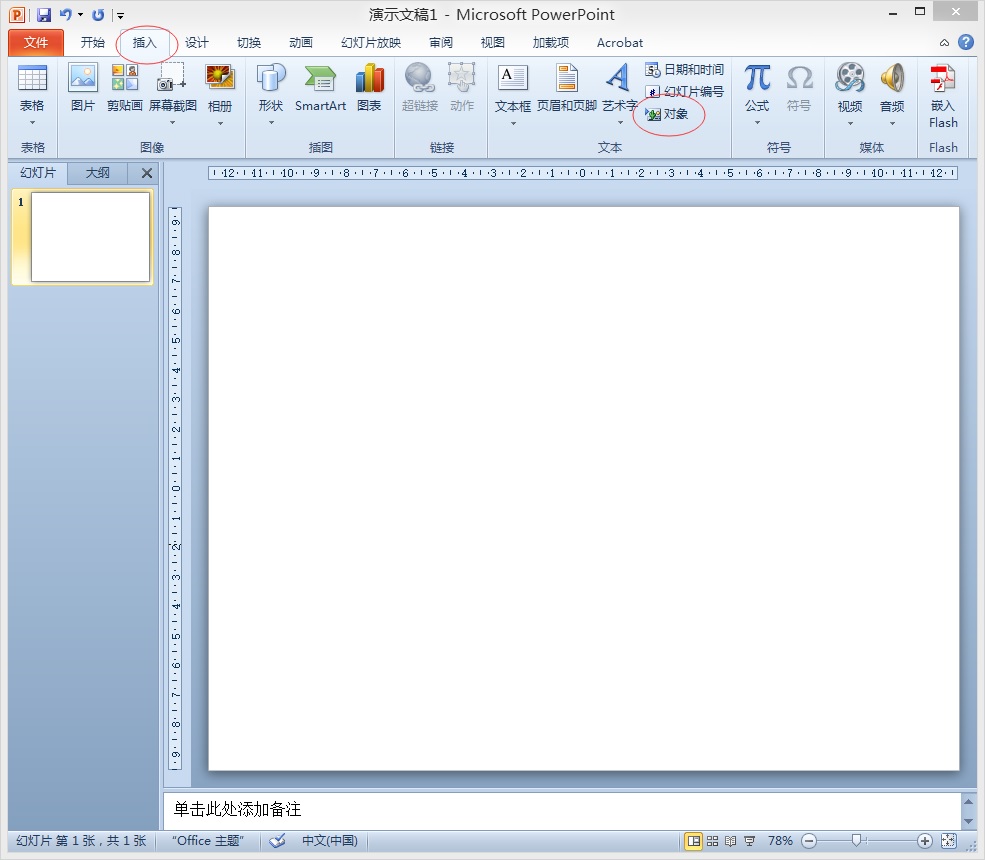Click the zoom in plus button

point(924,841)
